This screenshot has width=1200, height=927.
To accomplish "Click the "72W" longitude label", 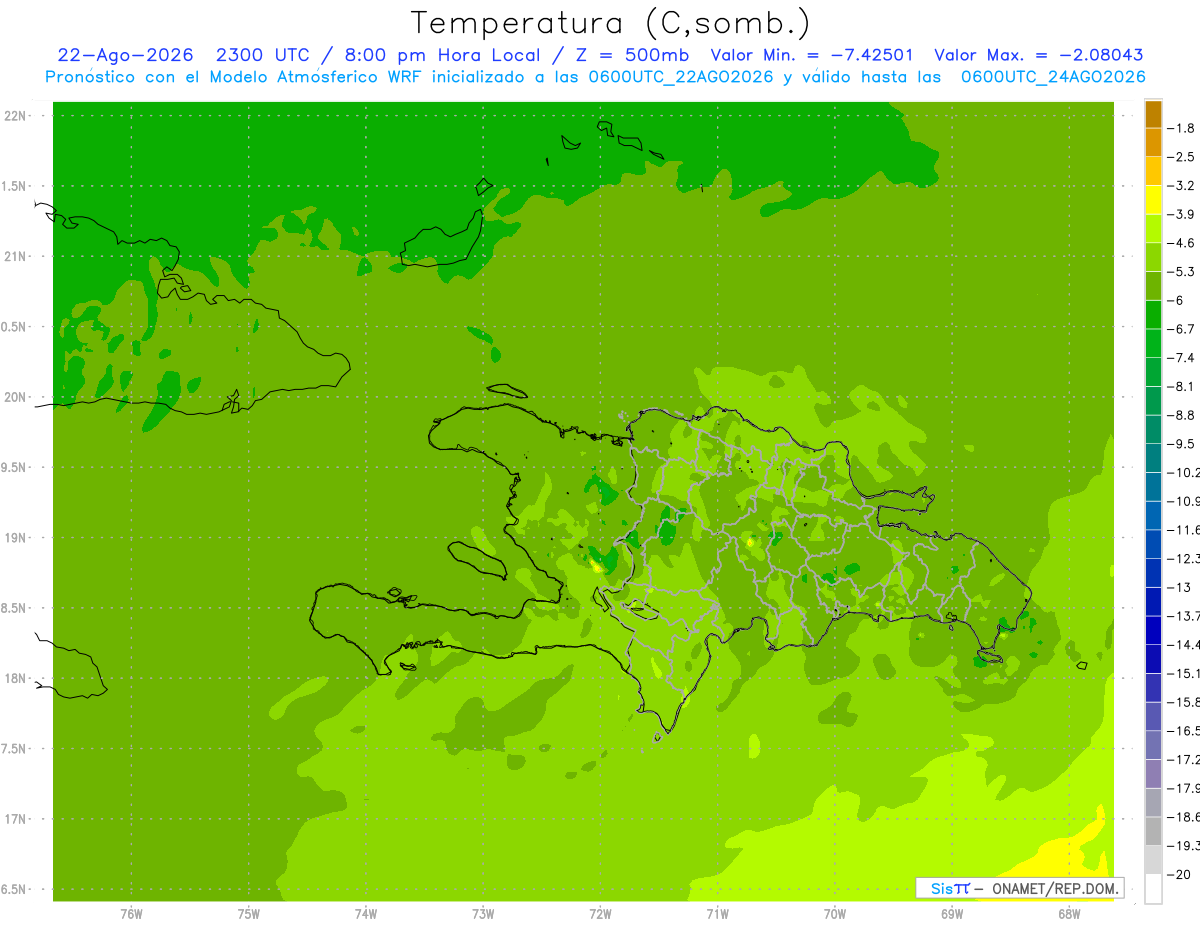I will click(600, 914).
